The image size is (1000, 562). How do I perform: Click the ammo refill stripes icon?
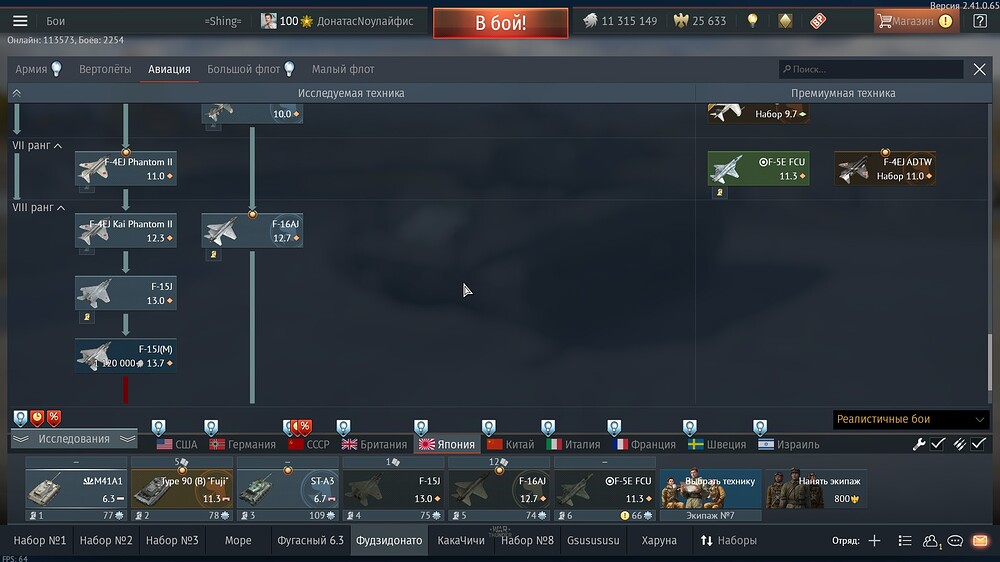tap(959, 444)
